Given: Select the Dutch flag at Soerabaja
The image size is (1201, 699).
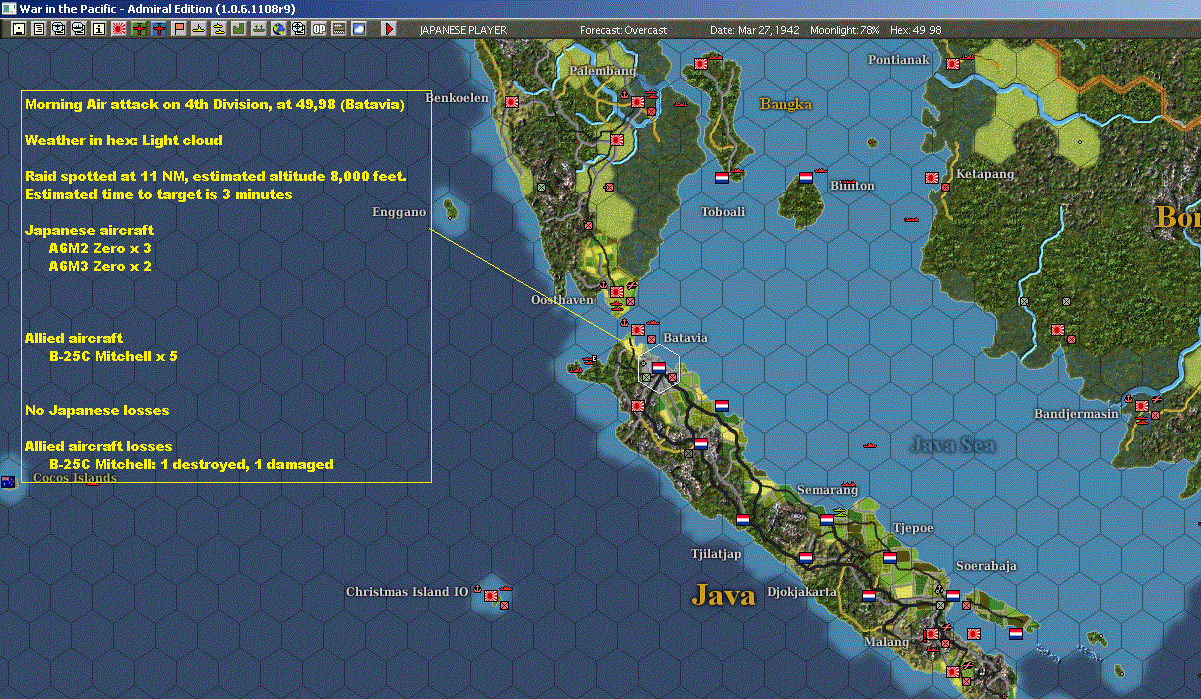Looking at the screenshot, I should tap(953, 596).
